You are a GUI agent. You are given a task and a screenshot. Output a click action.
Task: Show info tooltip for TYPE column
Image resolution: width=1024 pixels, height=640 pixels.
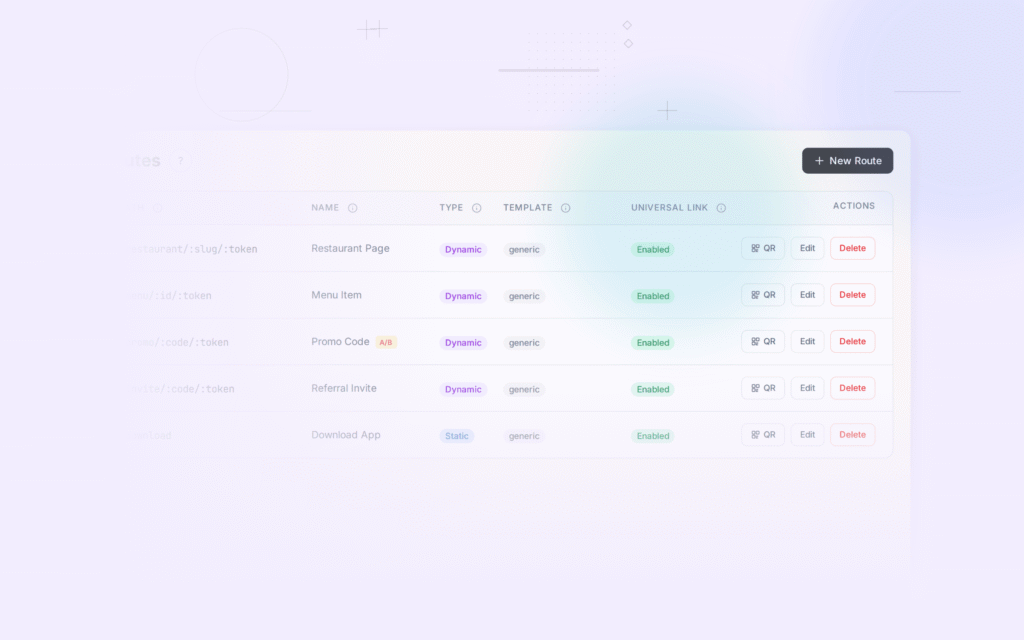tap(477, 208)
